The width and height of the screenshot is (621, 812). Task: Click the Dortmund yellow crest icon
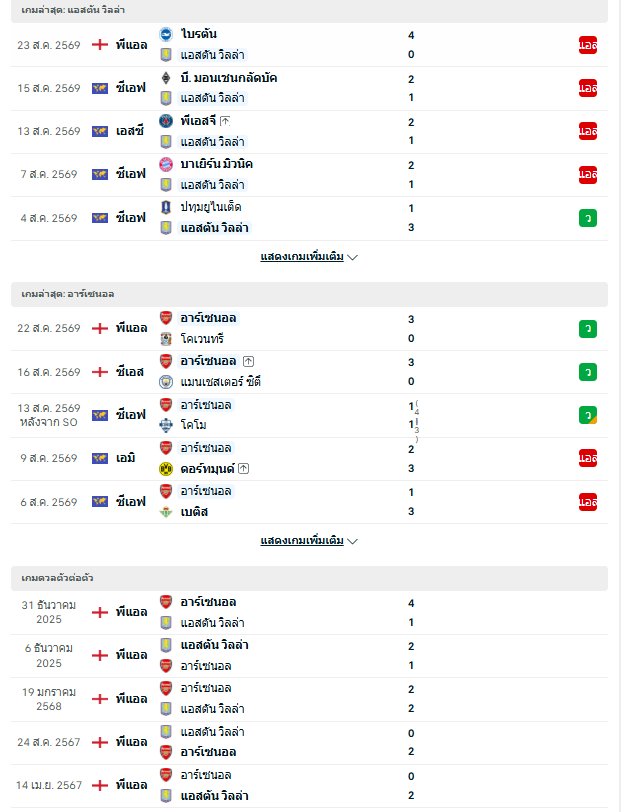tap(166, 469)
